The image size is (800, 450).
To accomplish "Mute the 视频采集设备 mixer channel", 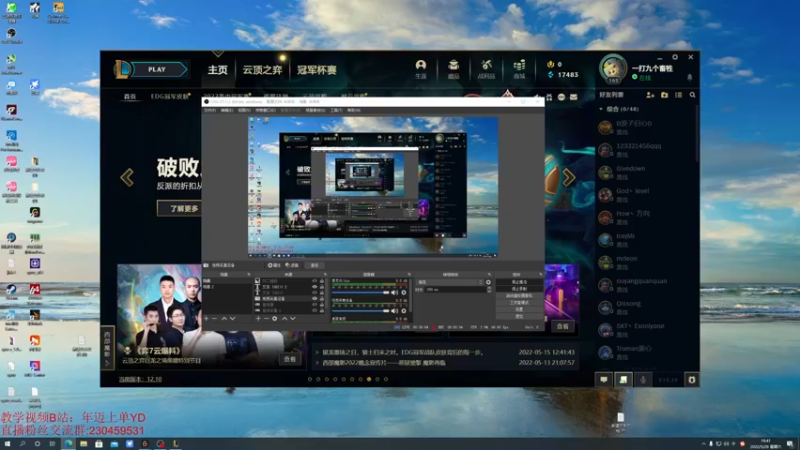I will click(x=394, y=311).
